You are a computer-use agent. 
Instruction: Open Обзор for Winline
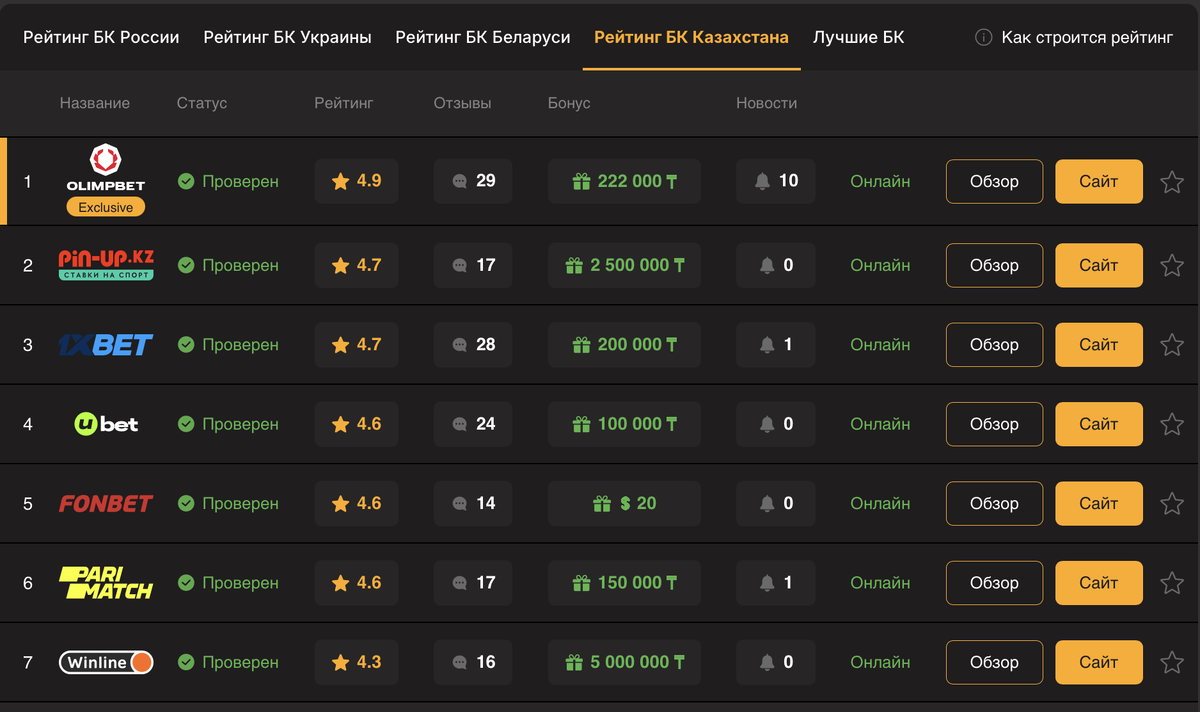point(995,662)
